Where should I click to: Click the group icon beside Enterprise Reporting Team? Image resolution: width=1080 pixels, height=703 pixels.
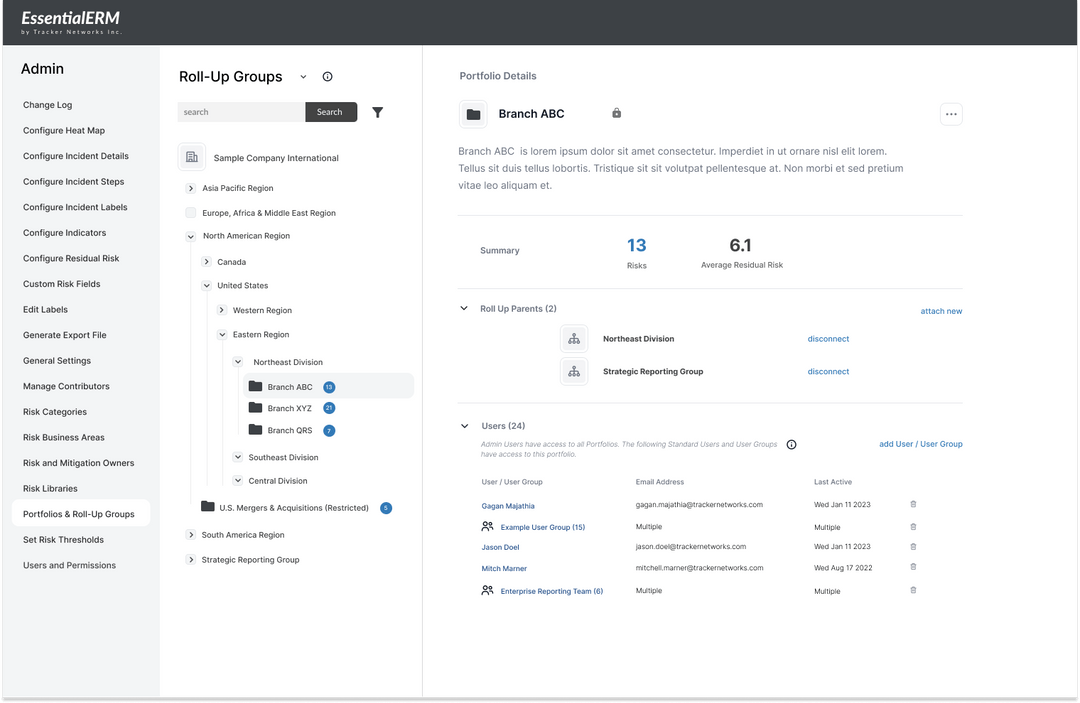[x=487, y=590]
